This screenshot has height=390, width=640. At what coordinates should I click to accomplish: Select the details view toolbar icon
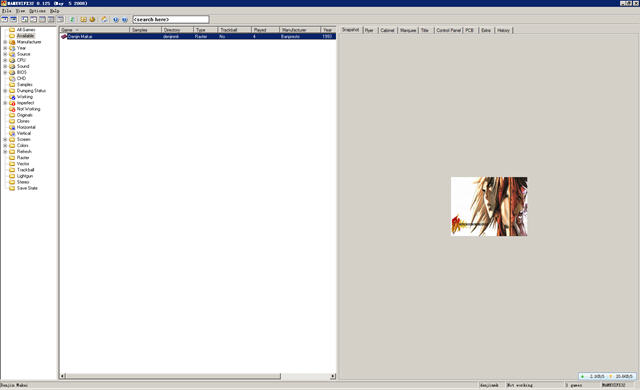pyautogui.click(x=51, y=19)
